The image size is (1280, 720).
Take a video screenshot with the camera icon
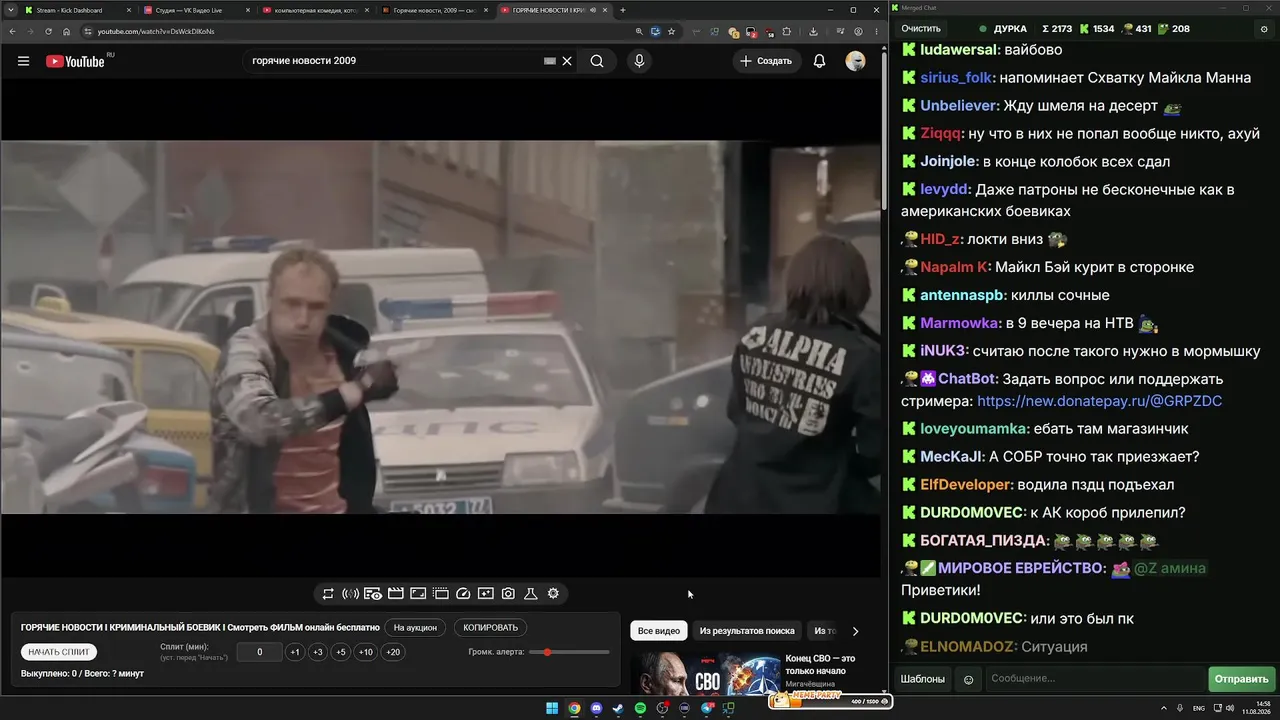[508, 594]
